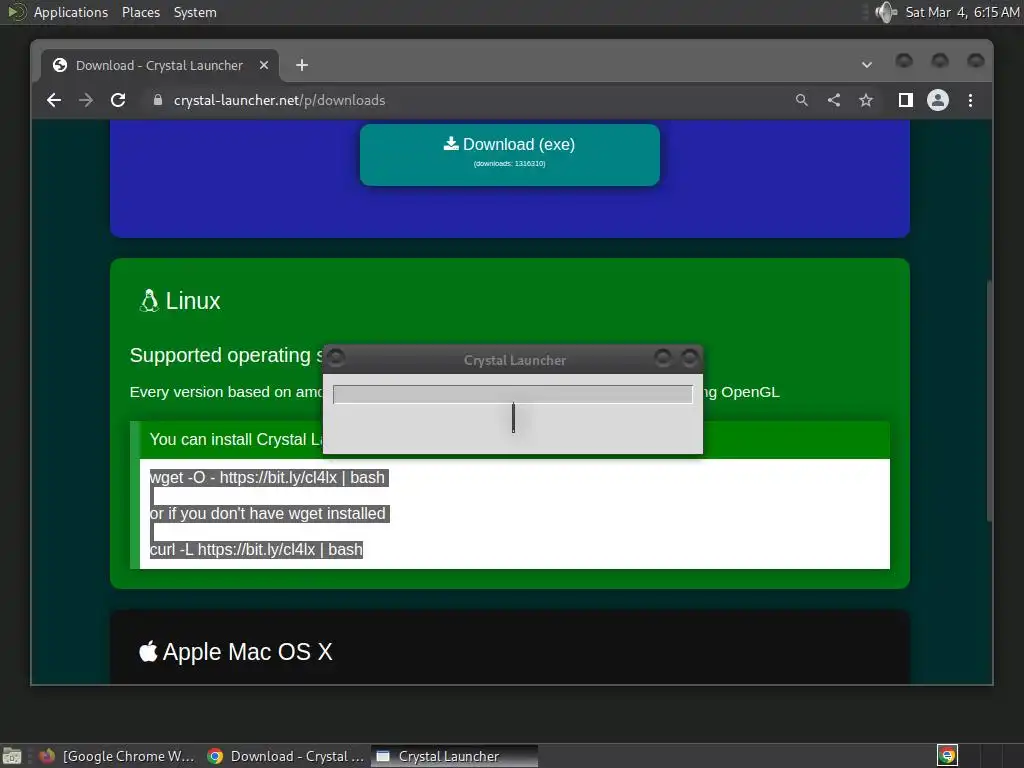Open Chrome side panel
This screenshot has width=1024, height=768.
[x=906, y=100]
